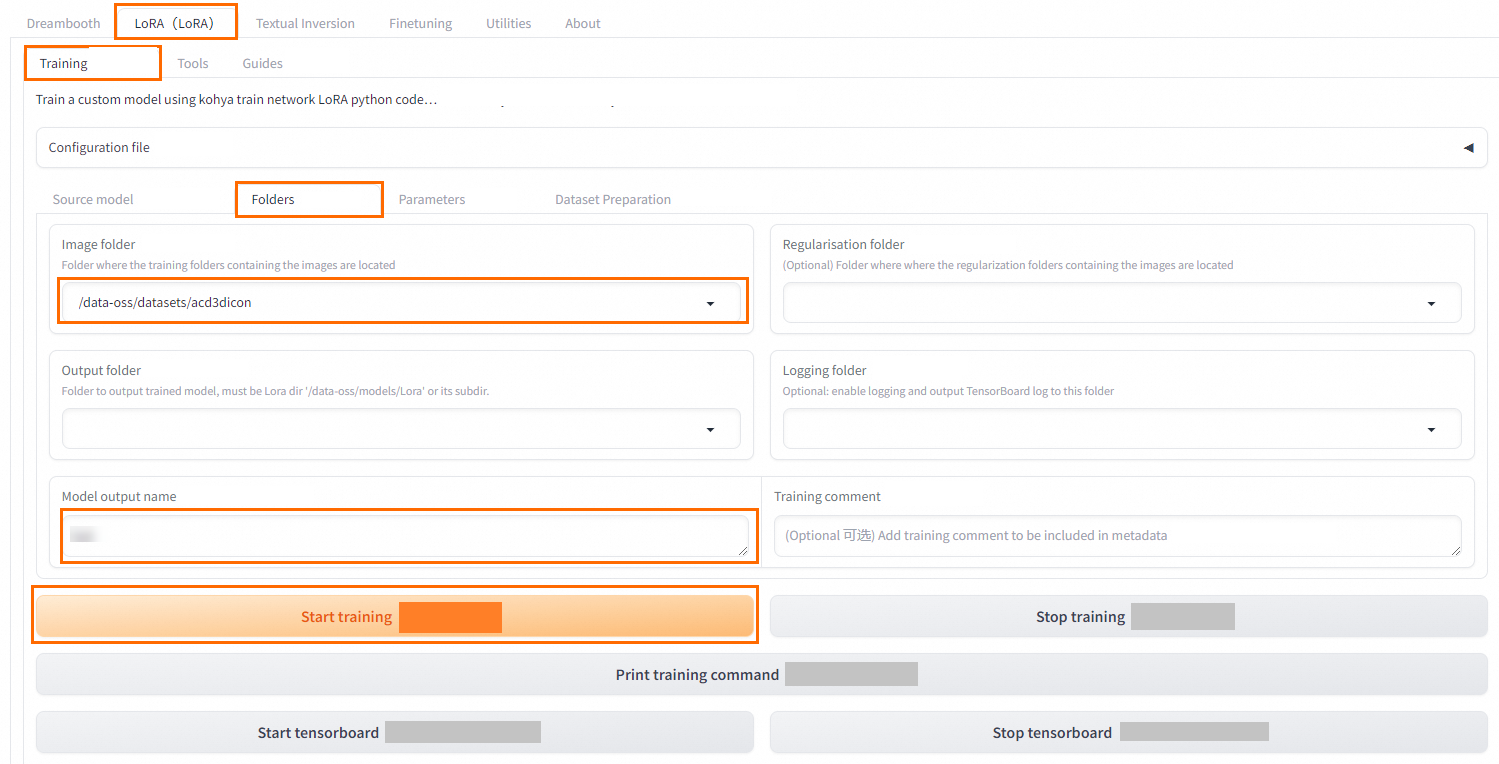
Task: Go to the Utilities tab
Action: 508,23
